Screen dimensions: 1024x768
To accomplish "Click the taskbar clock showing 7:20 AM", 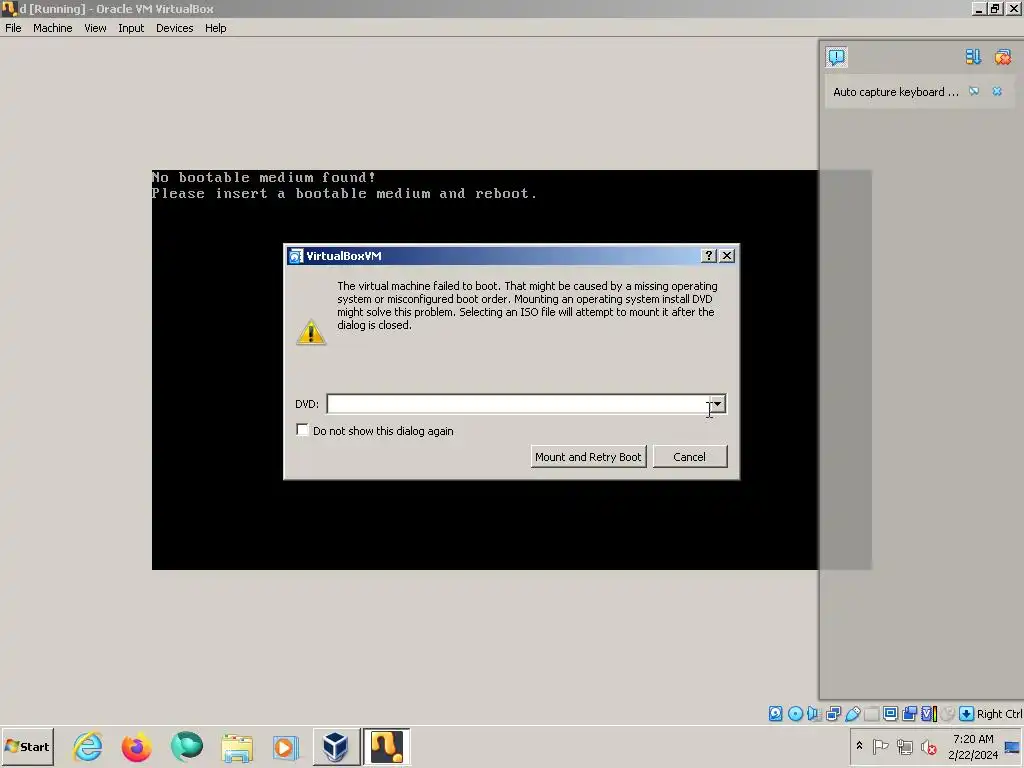I will coord(973,746).
